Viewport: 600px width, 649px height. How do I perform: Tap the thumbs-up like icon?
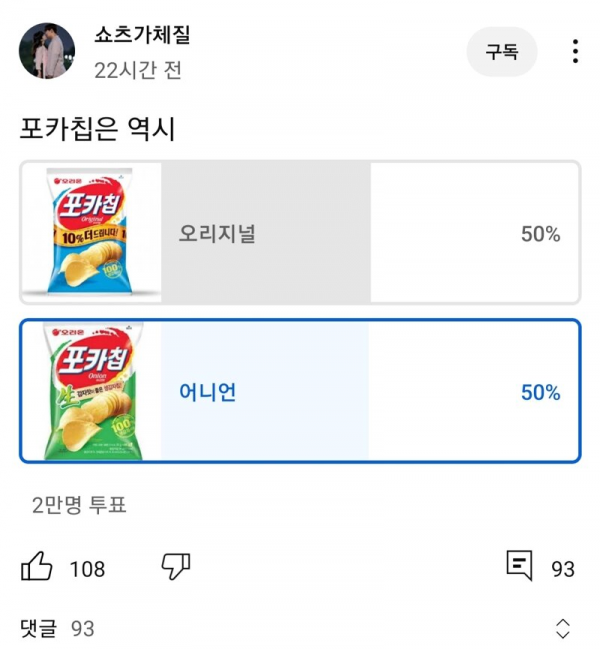(37, 568)
